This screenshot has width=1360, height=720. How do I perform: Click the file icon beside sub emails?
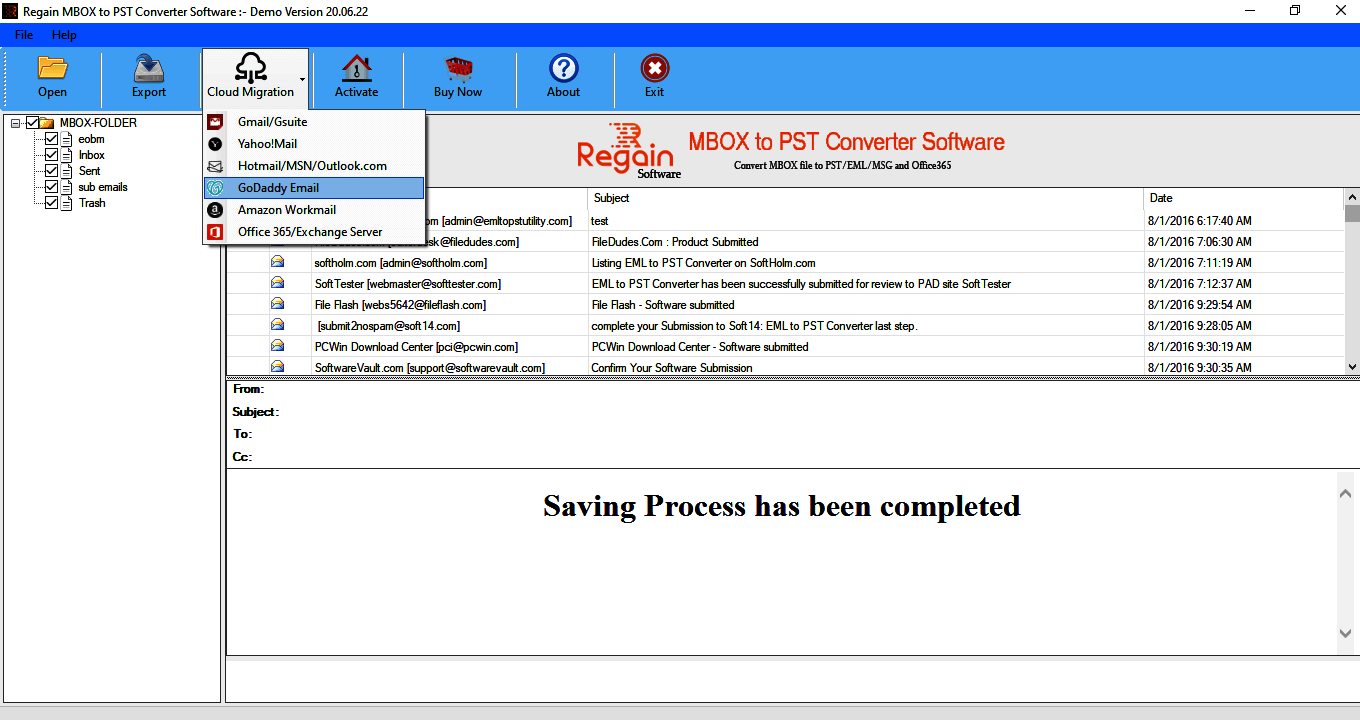(68, 187)
